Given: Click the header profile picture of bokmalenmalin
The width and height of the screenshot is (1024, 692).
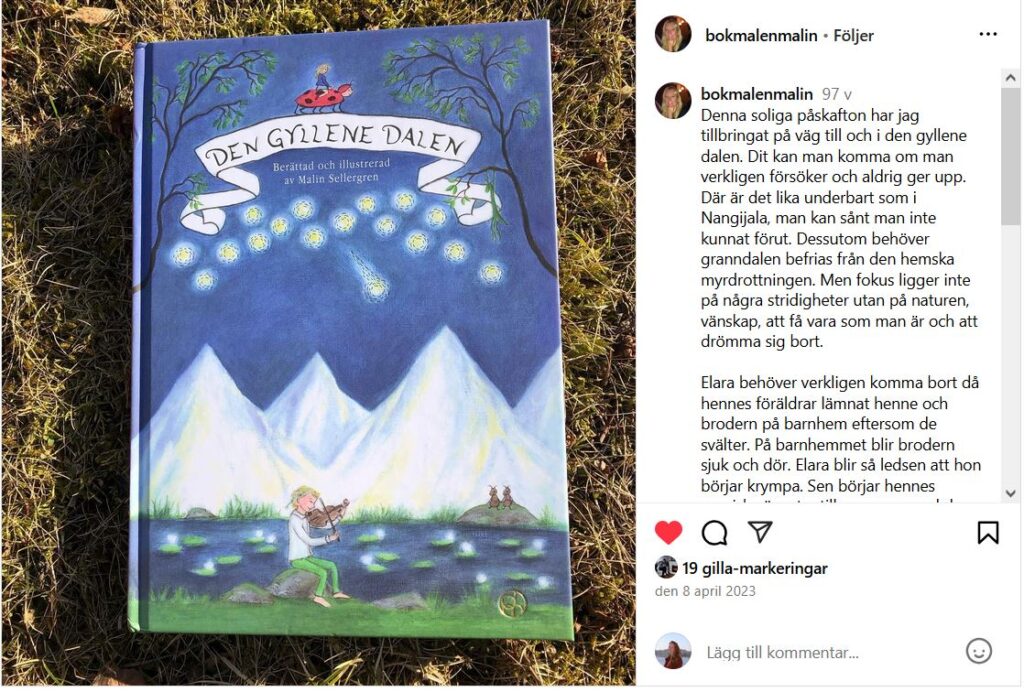Looking at the screenshot, I should click(x=673, y=34).
